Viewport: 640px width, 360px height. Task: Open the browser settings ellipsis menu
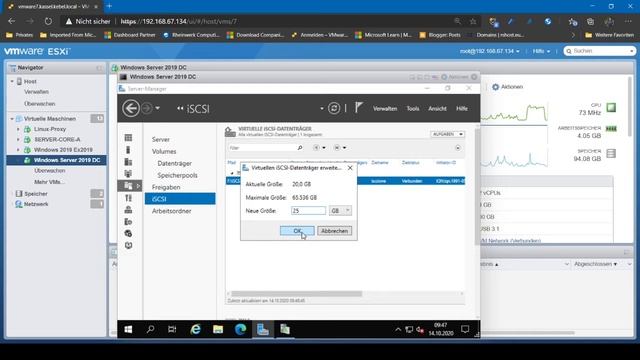pyautogui.click(x=628, y=21)
